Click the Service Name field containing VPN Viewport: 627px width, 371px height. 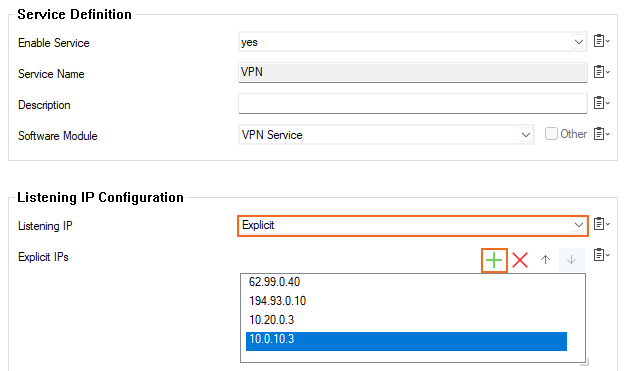point(413,72)
